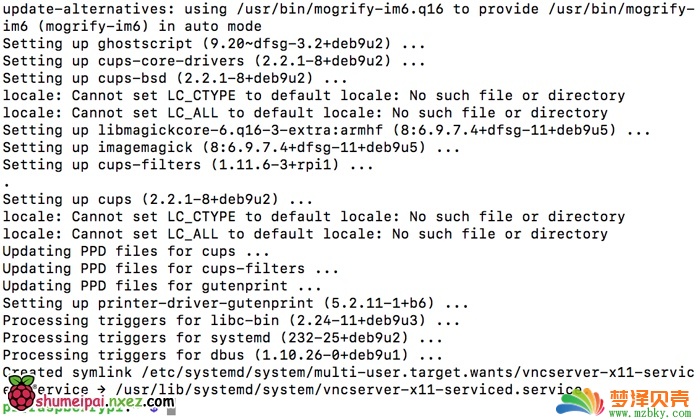Click 'Updating PPD files for gutenprint' line
700x419 pixels.
pyautogui.click(x=162, y=286)
